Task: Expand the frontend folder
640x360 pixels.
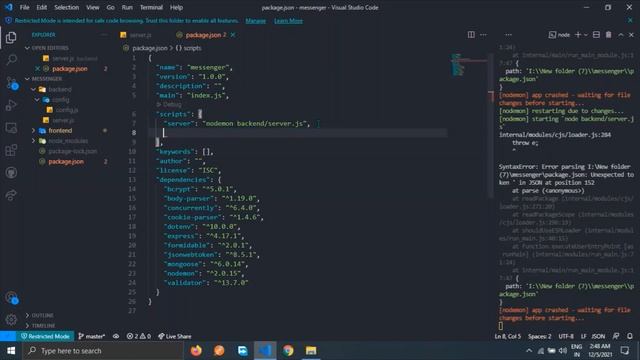Action: coord(33,131)
